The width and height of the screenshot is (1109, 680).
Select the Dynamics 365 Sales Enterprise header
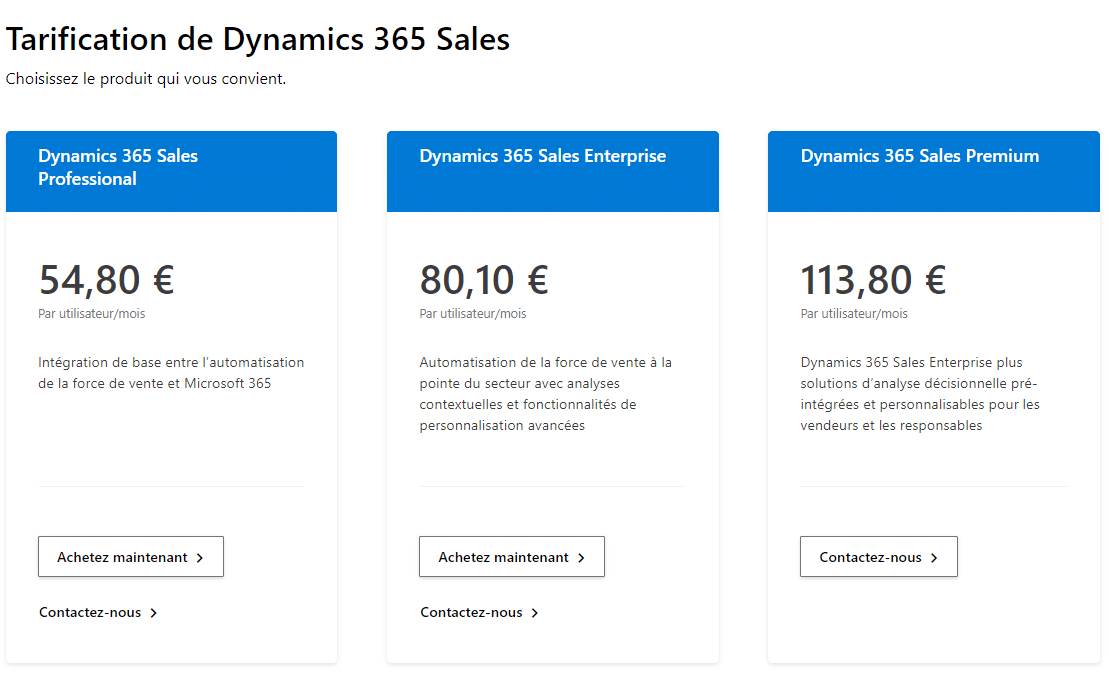pos(541,156)
